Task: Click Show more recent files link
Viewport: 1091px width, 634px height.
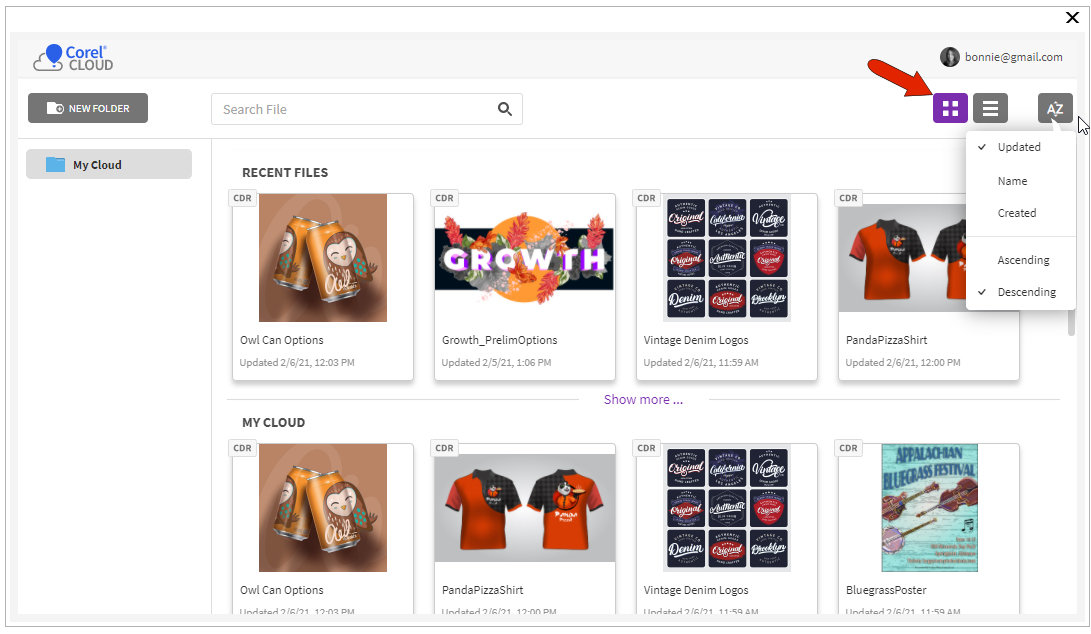Action: coord(643,399)
